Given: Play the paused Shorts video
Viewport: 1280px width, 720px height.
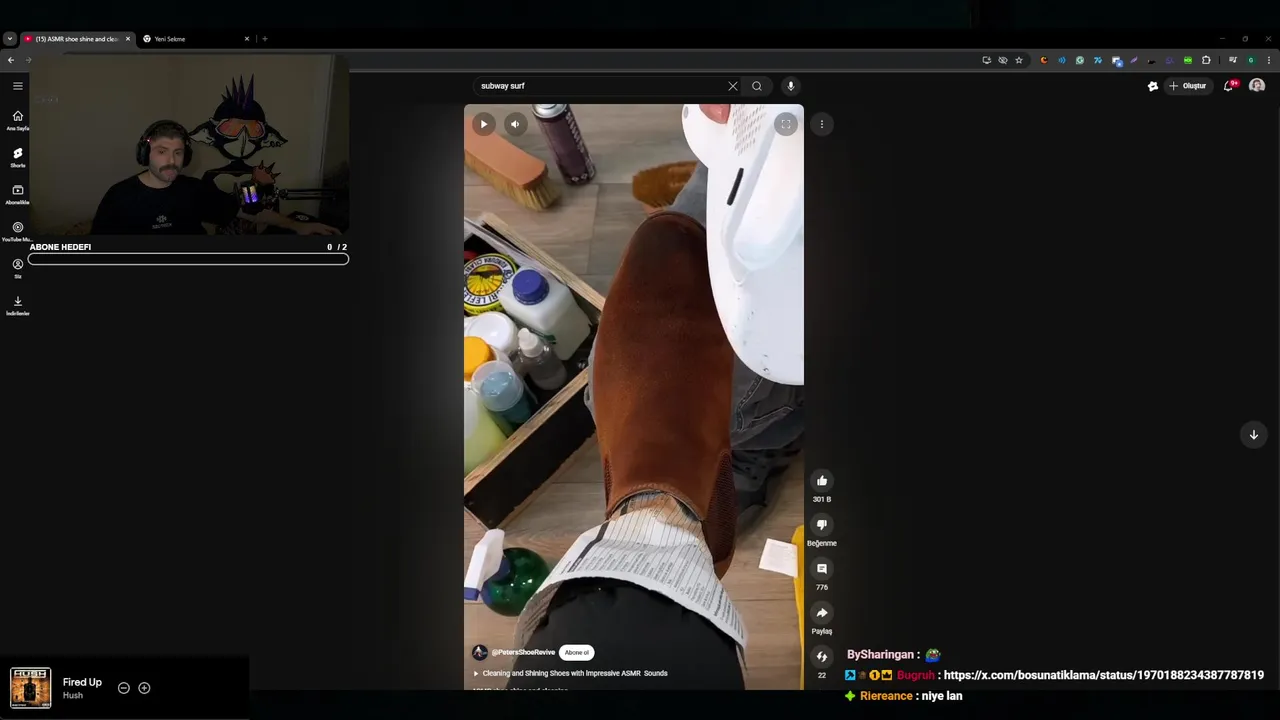Looking at the screenshot, I should (483, 124).
